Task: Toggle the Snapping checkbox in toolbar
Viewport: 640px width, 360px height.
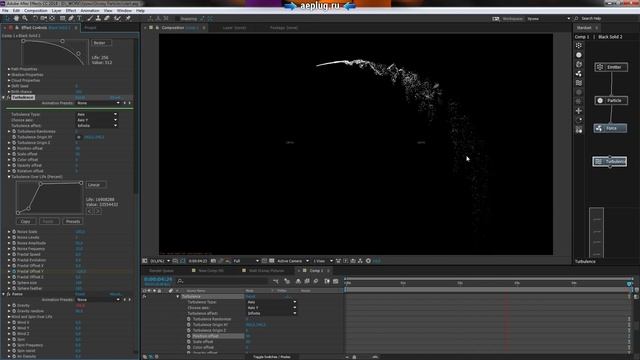Action: pos(178,19)
